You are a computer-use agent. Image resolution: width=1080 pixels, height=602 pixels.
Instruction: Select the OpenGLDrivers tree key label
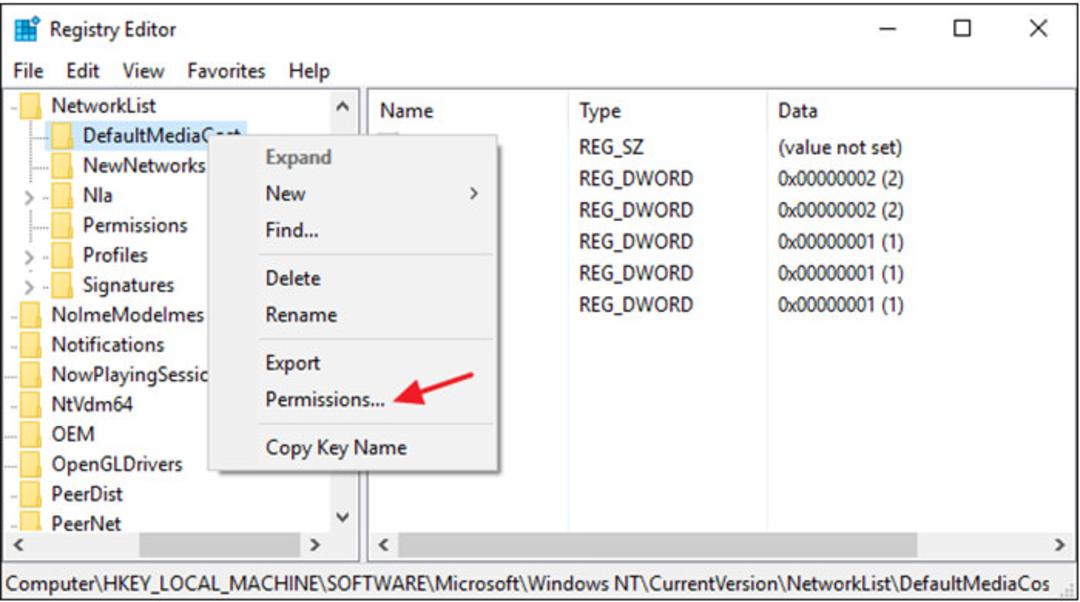point(116,464)
